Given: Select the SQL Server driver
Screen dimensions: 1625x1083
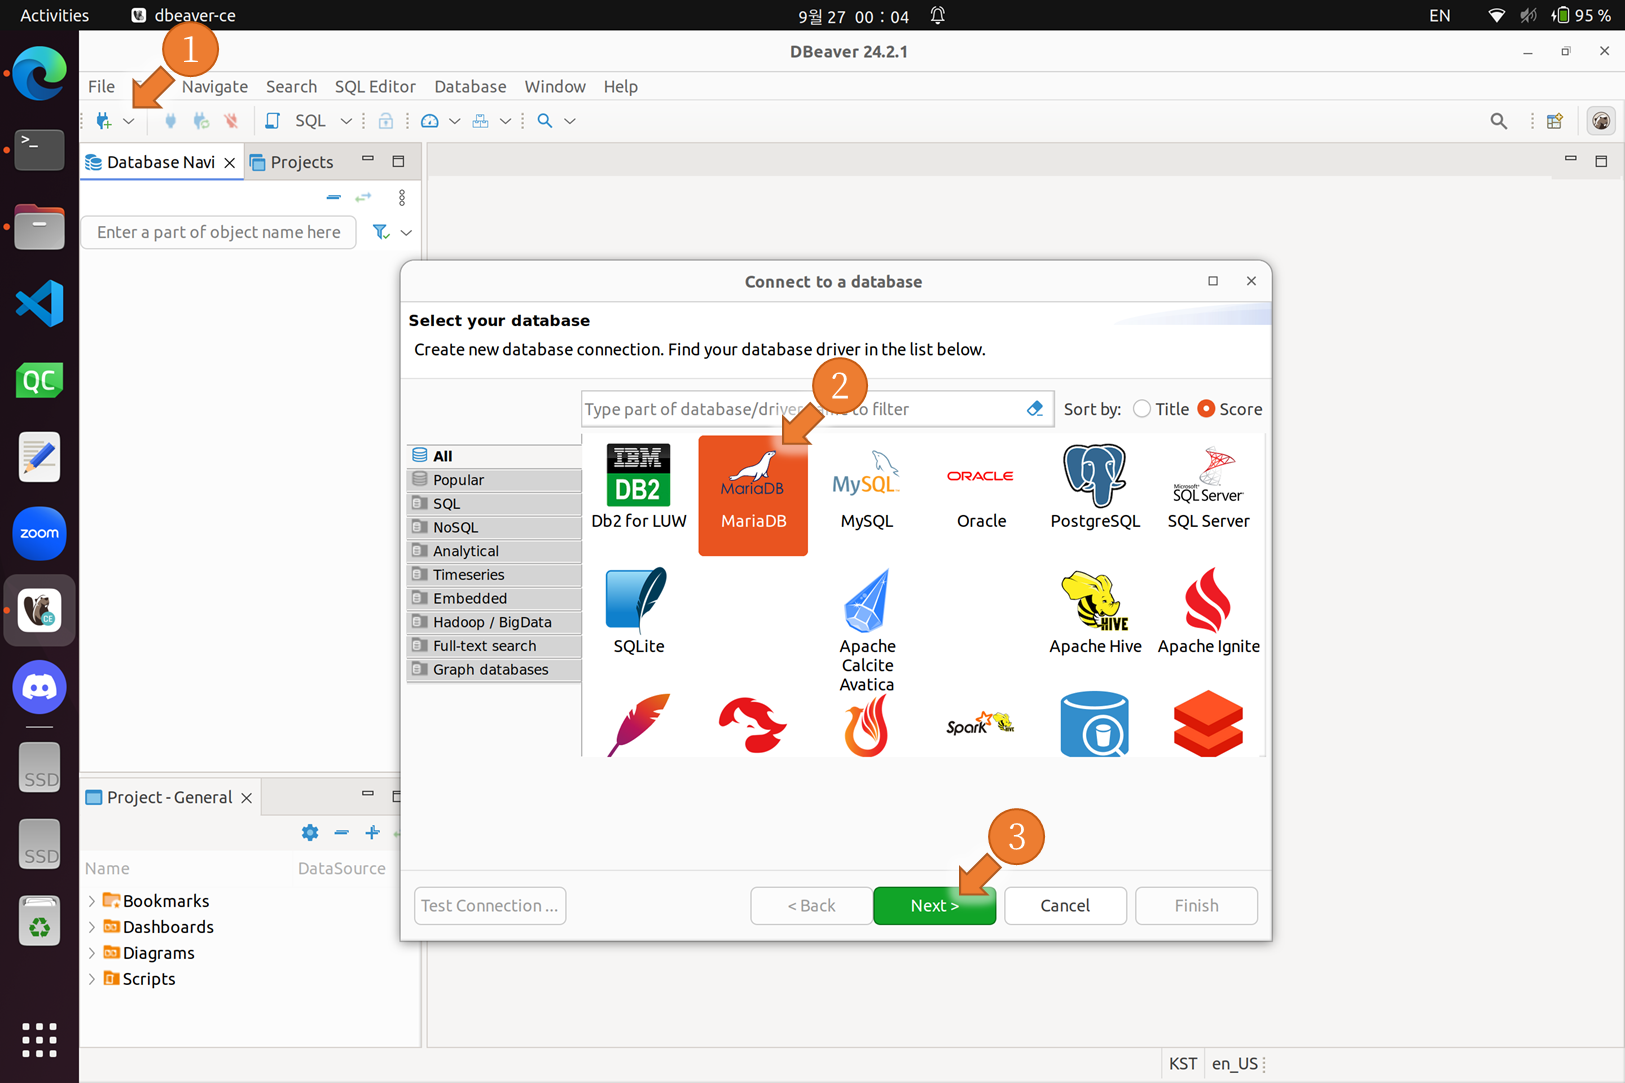Looking at the screenshot, I should click(1208, 486).
